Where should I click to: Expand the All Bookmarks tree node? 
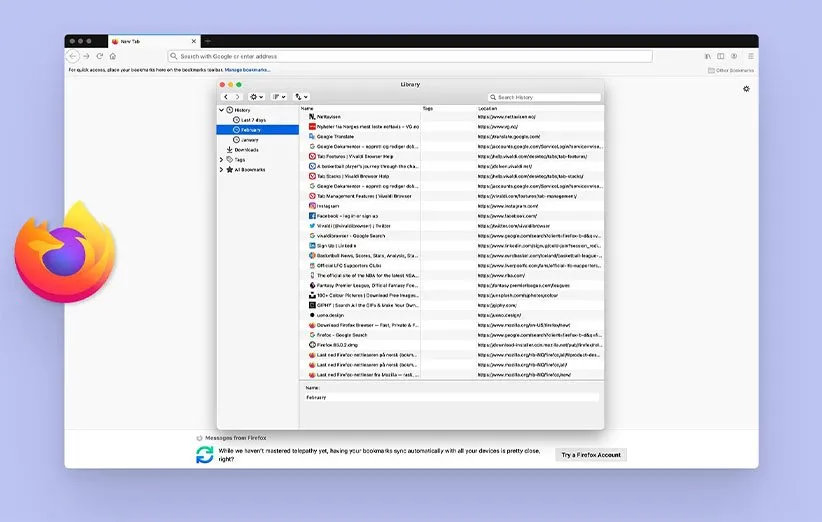click(x=221, y=169)
